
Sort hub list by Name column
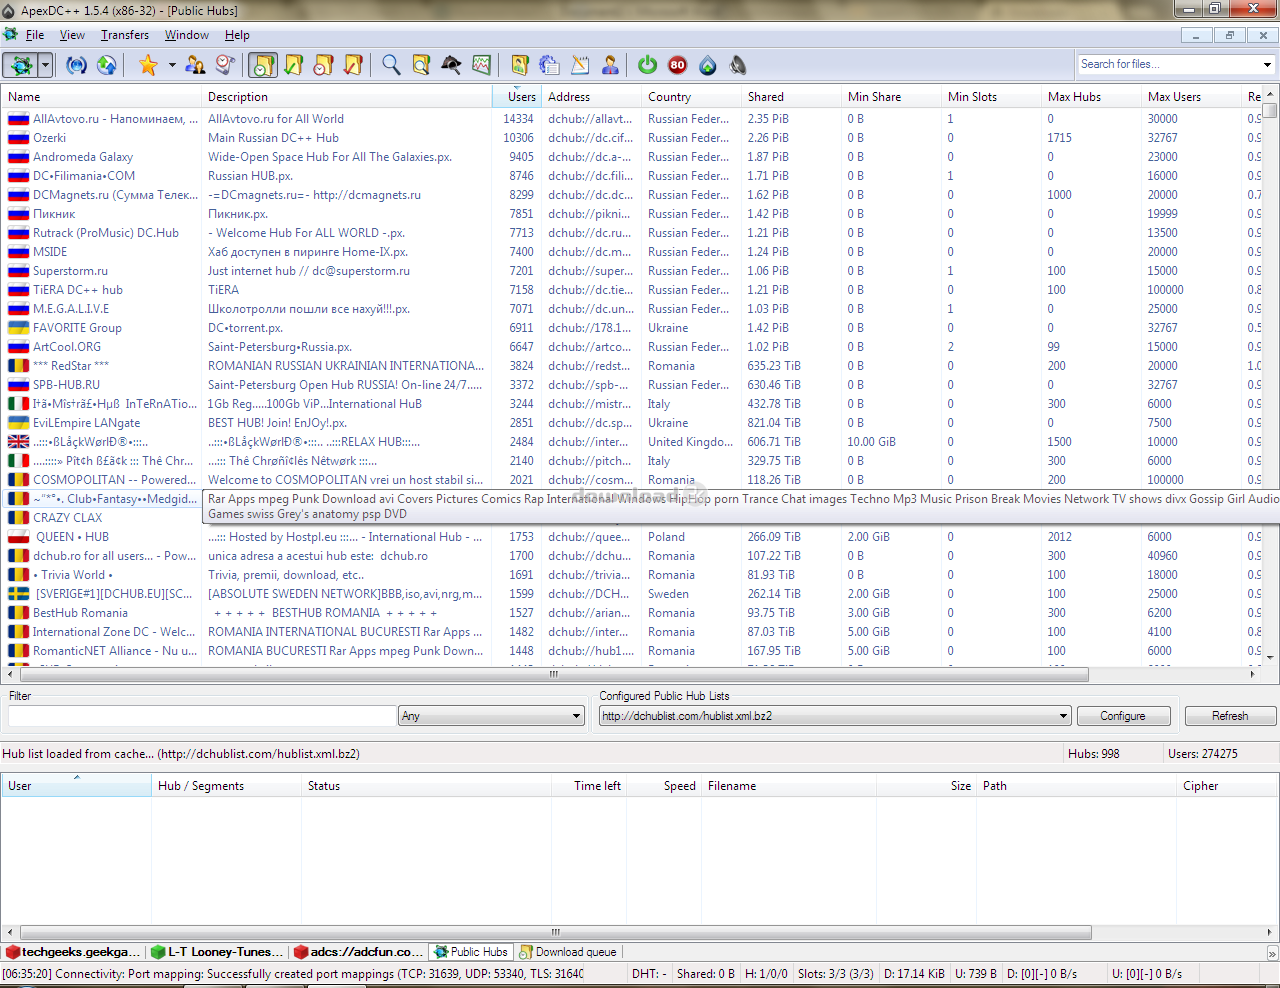pyautogui.click(x=100, y=97)
